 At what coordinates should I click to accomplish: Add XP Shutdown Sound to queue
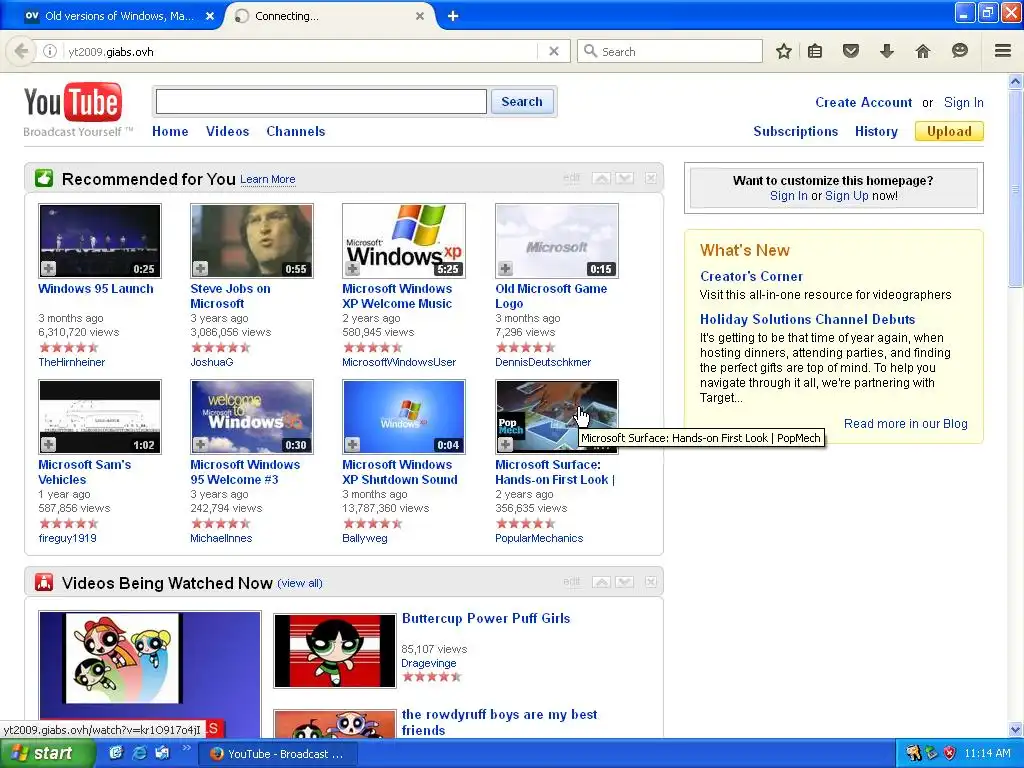[x=353, y=445]
